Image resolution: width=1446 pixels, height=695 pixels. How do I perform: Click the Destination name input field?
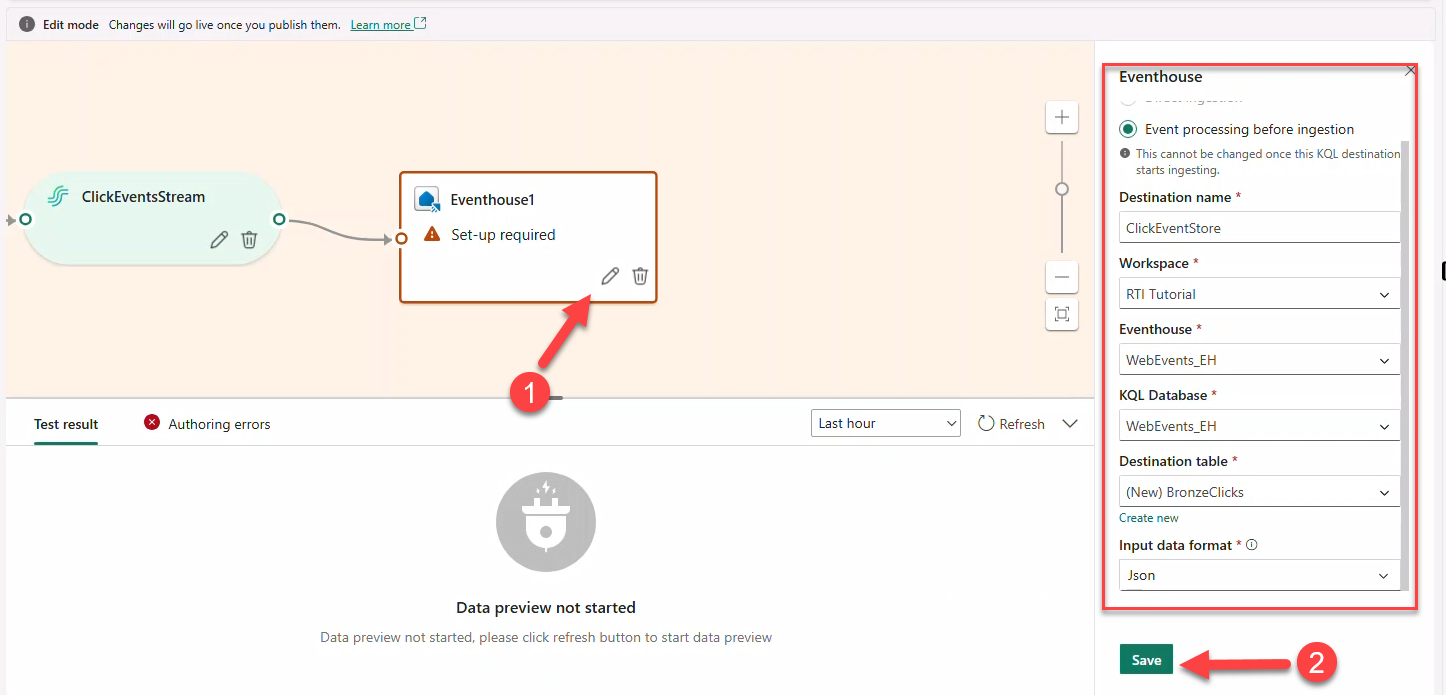[x=1259, y=228]
